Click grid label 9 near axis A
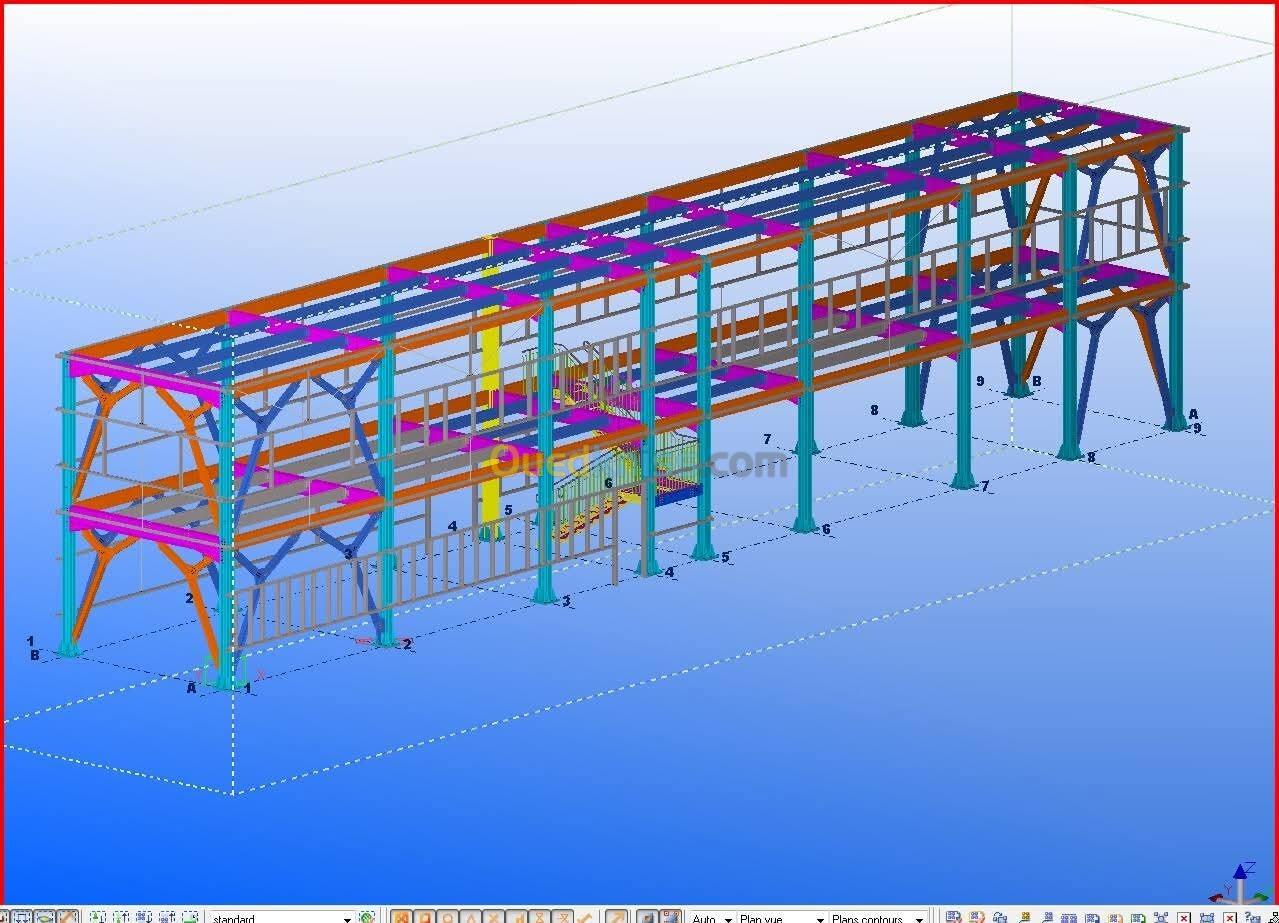The image size is (1279, 923). tap(1197, 428)
